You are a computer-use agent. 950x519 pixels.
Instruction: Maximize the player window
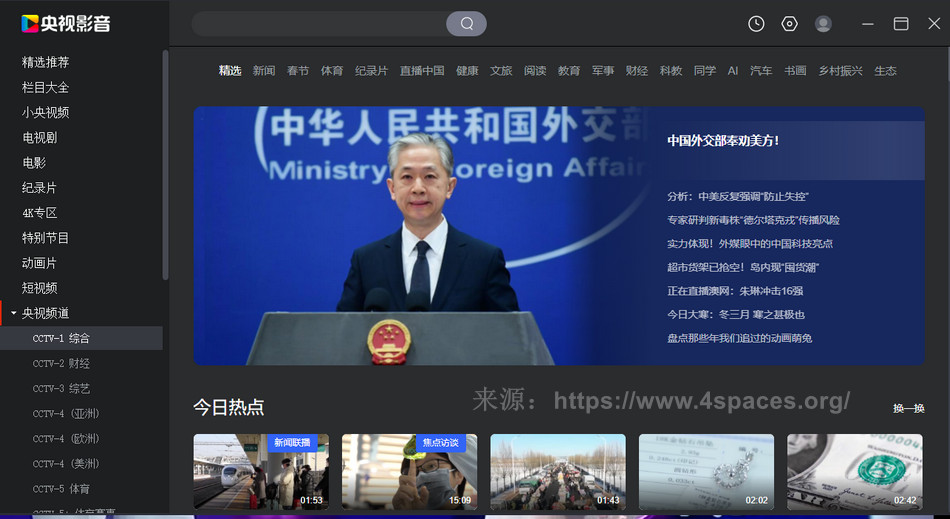pyautogui.click(x=901, y=24)
